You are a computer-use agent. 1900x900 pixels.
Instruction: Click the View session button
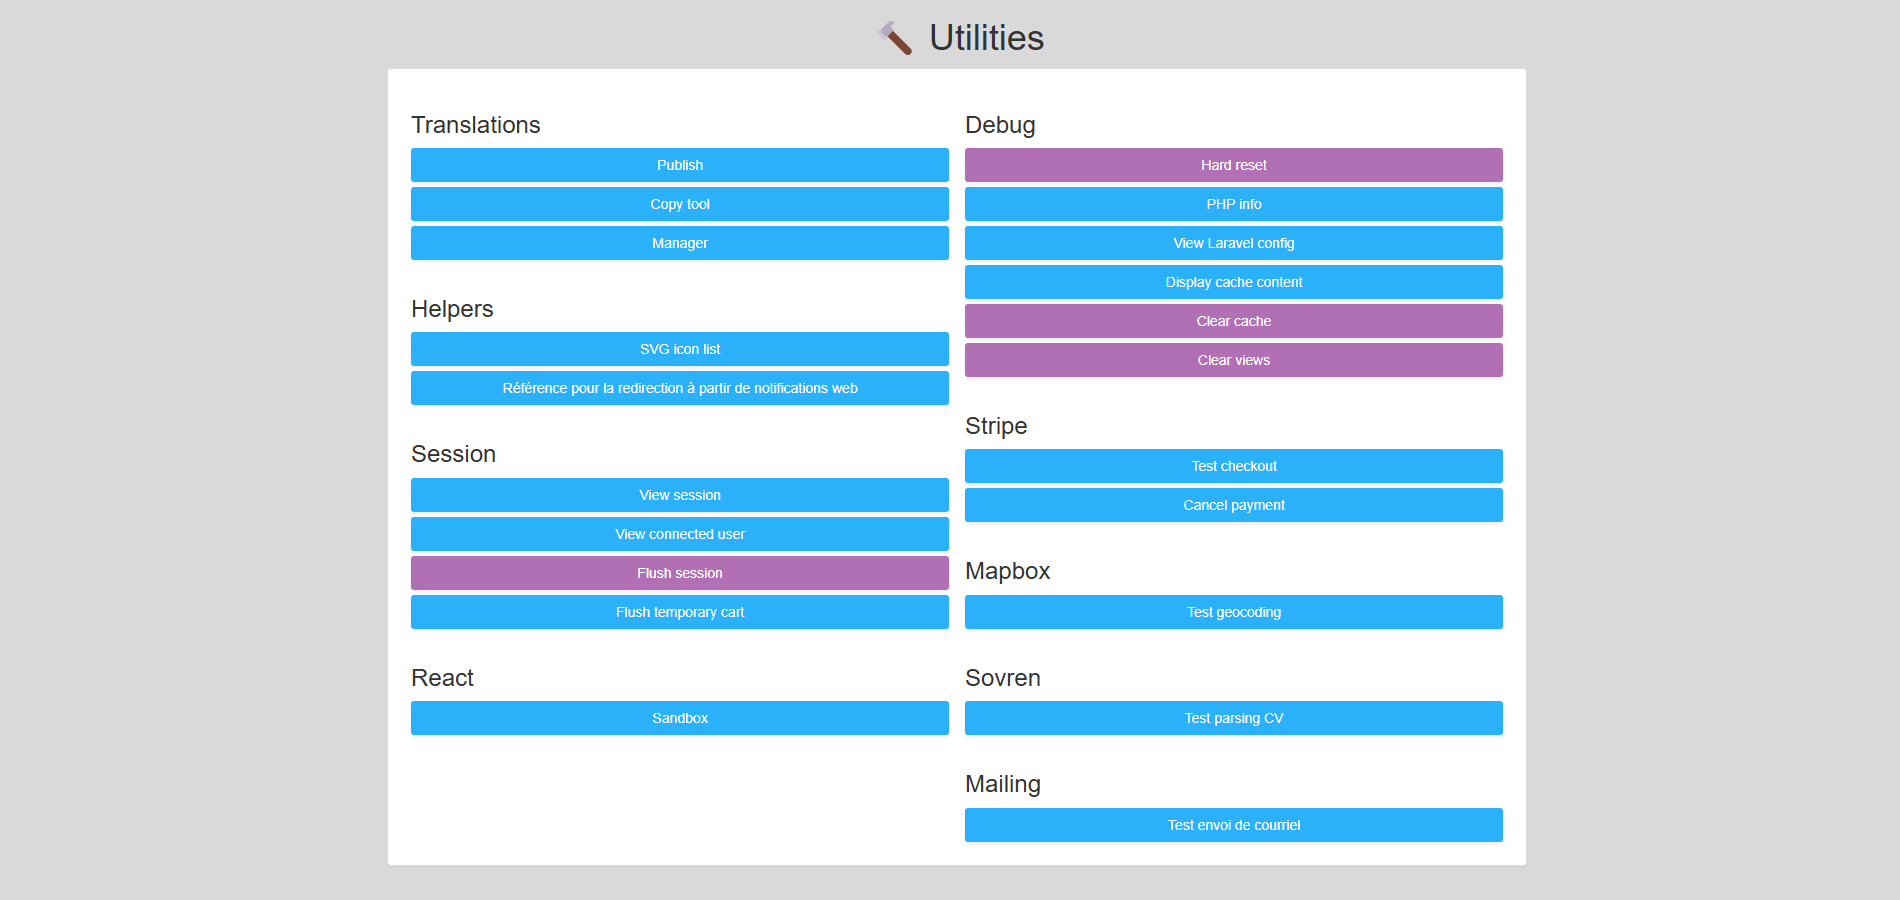tap(679, 495)
